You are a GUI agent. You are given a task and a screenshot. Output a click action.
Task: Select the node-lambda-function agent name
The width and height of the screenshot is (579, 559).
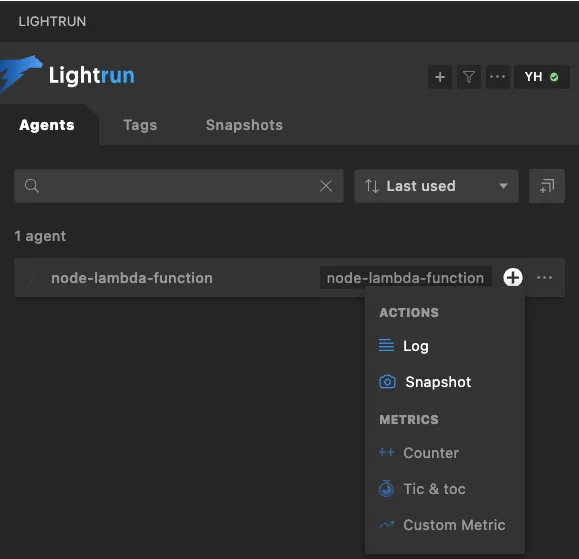point(132,278)
